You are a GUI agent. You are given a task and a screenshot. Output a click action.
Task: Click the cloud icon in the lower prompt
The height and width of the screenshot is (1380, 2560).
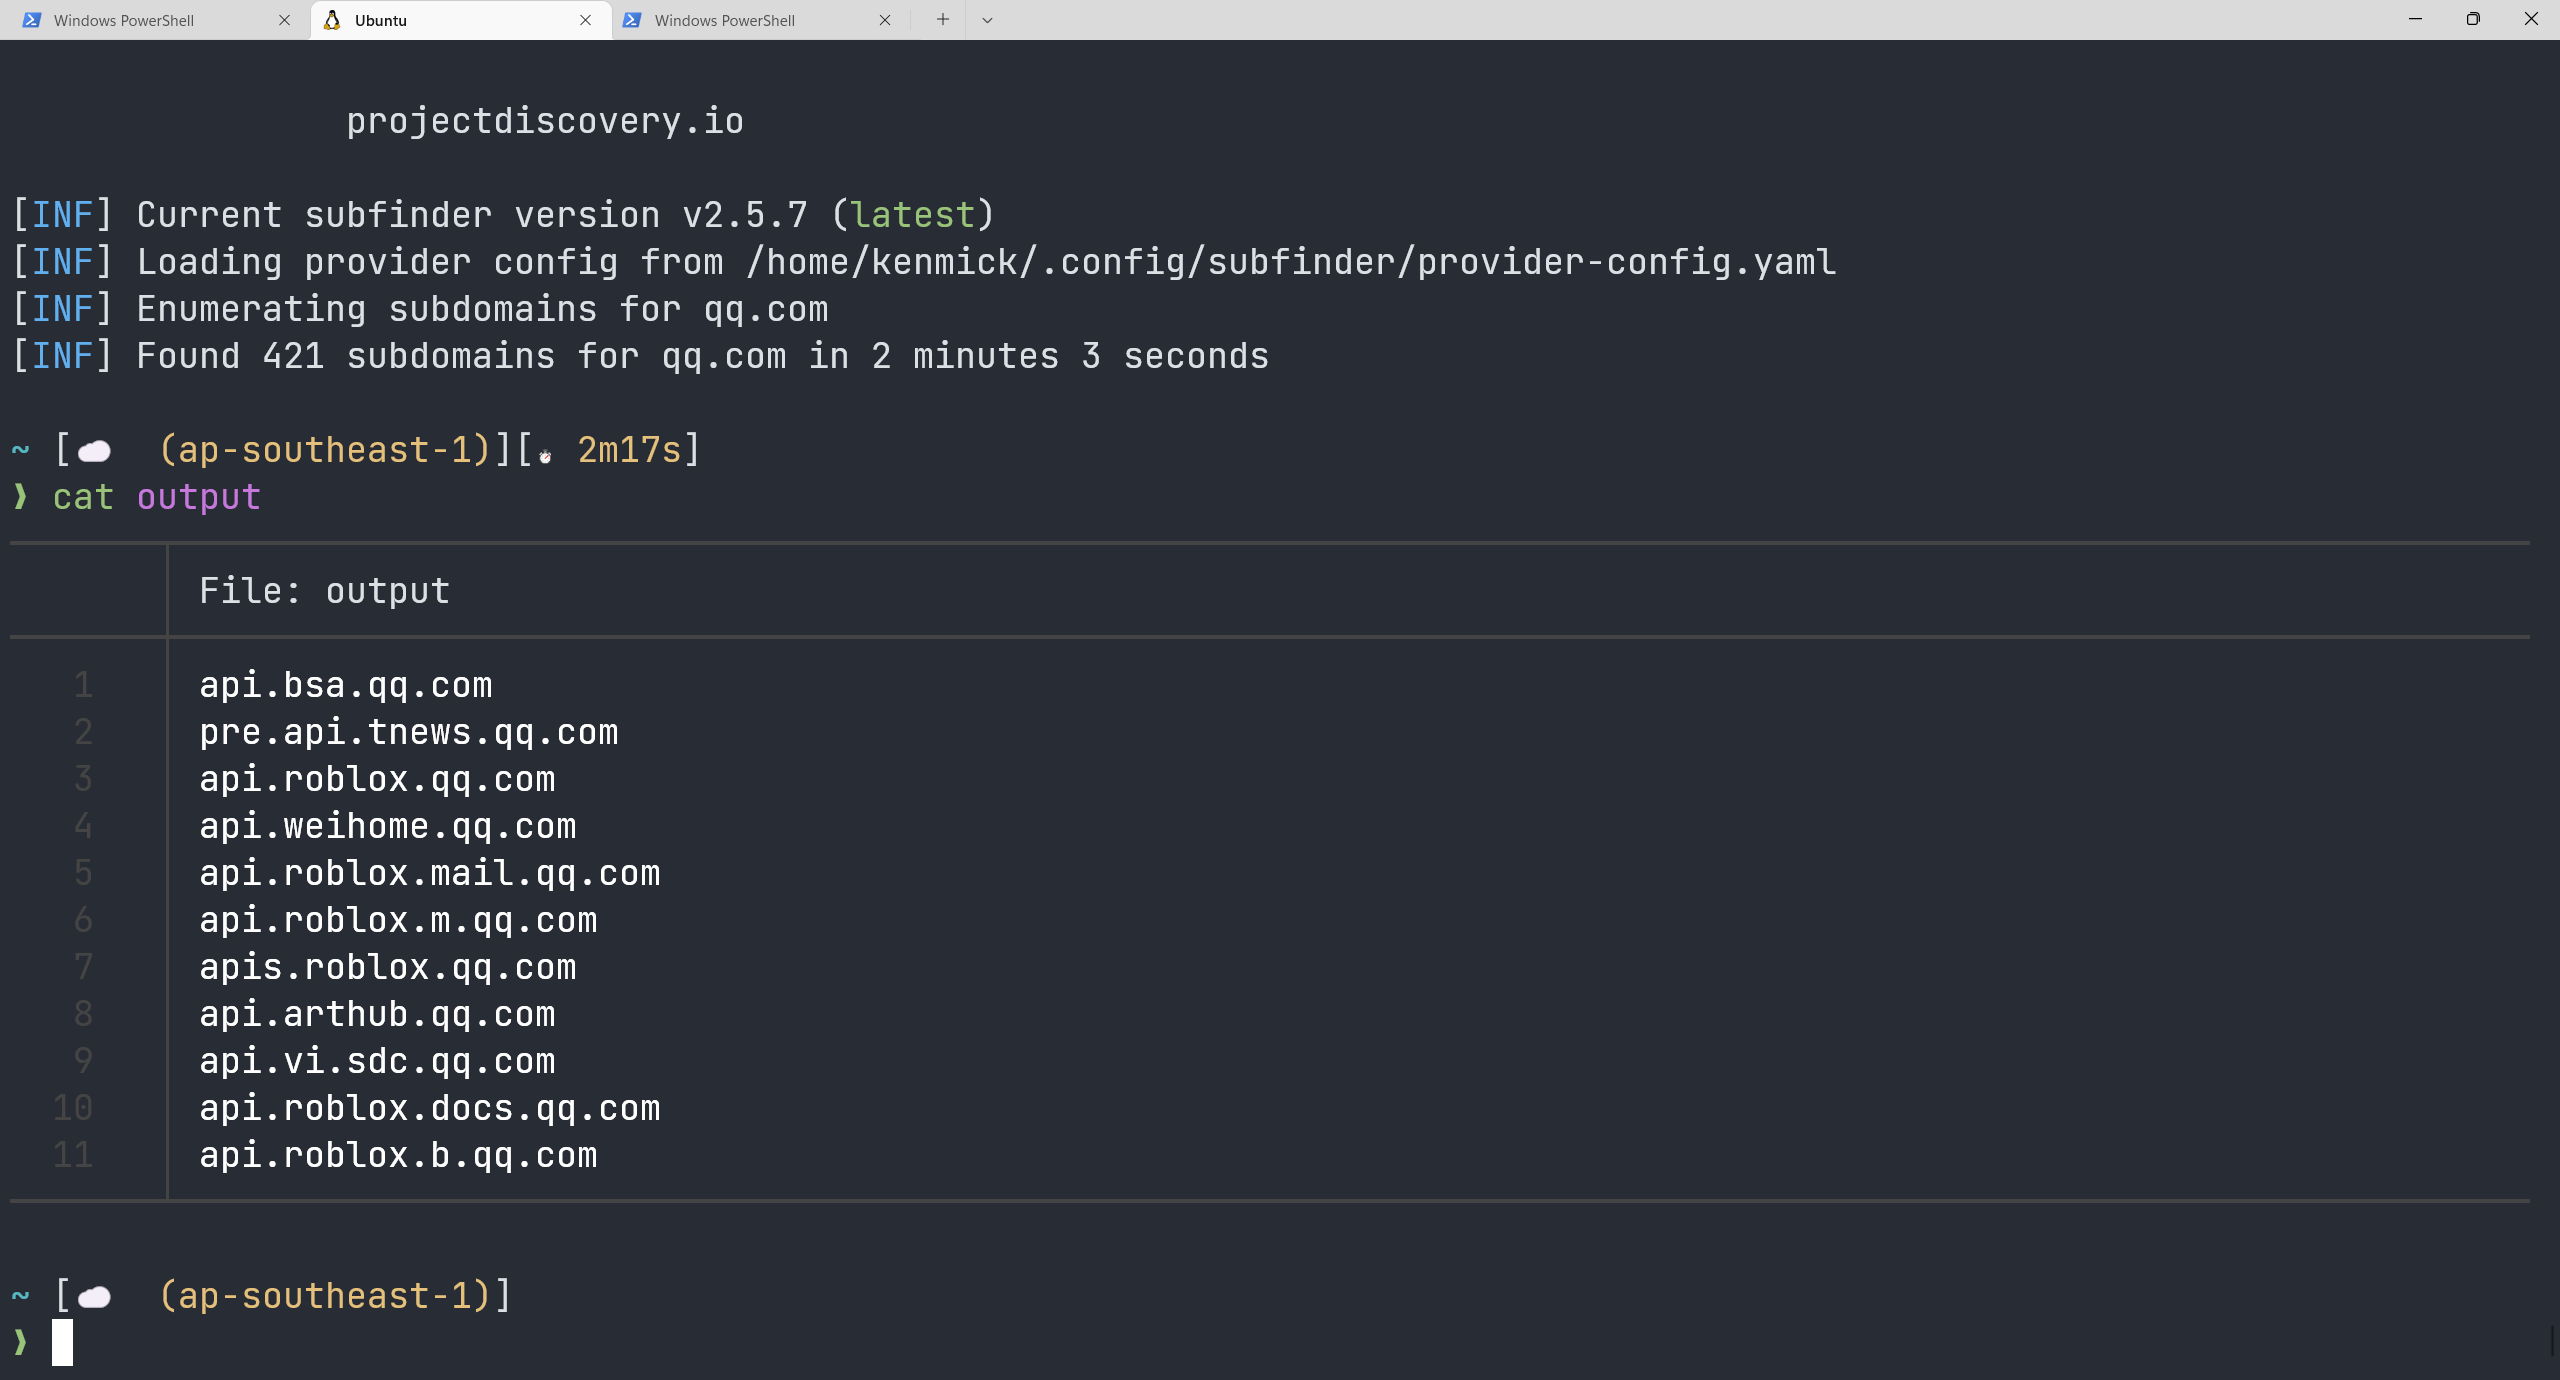[x=94, y=1297]
